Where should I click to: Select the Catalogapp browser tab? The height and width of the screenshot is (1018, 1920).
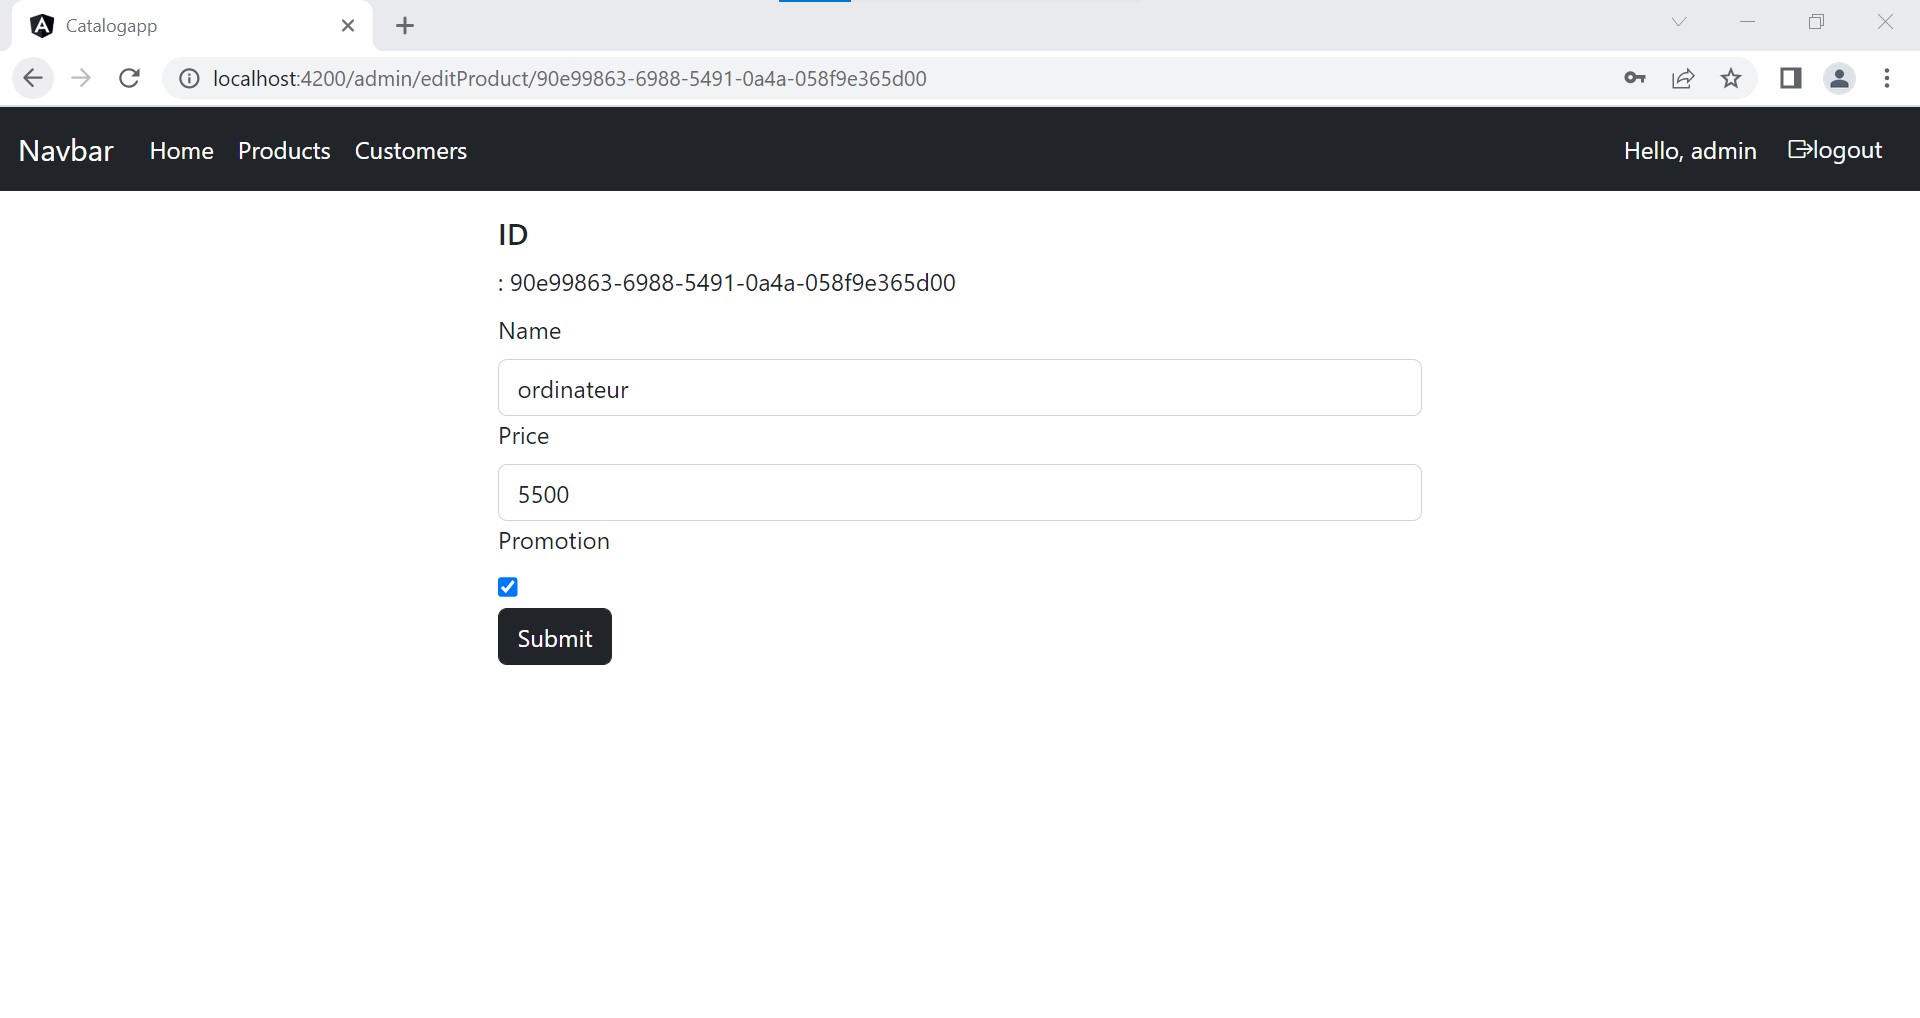192,26
